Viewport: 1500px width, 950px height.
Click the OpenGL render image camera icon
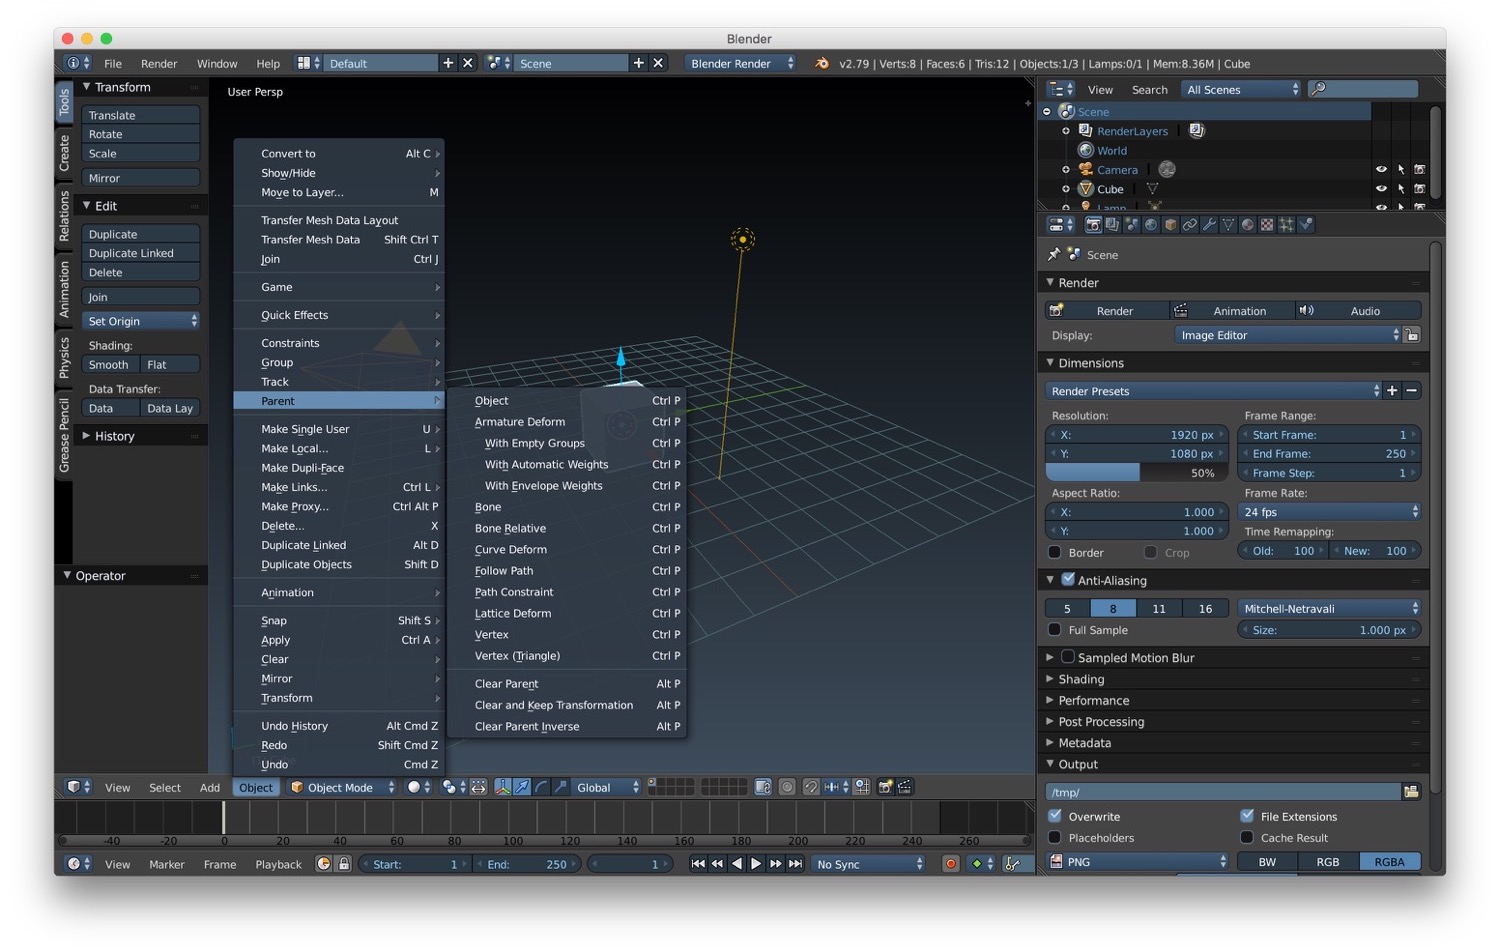(x=885, y=787)
